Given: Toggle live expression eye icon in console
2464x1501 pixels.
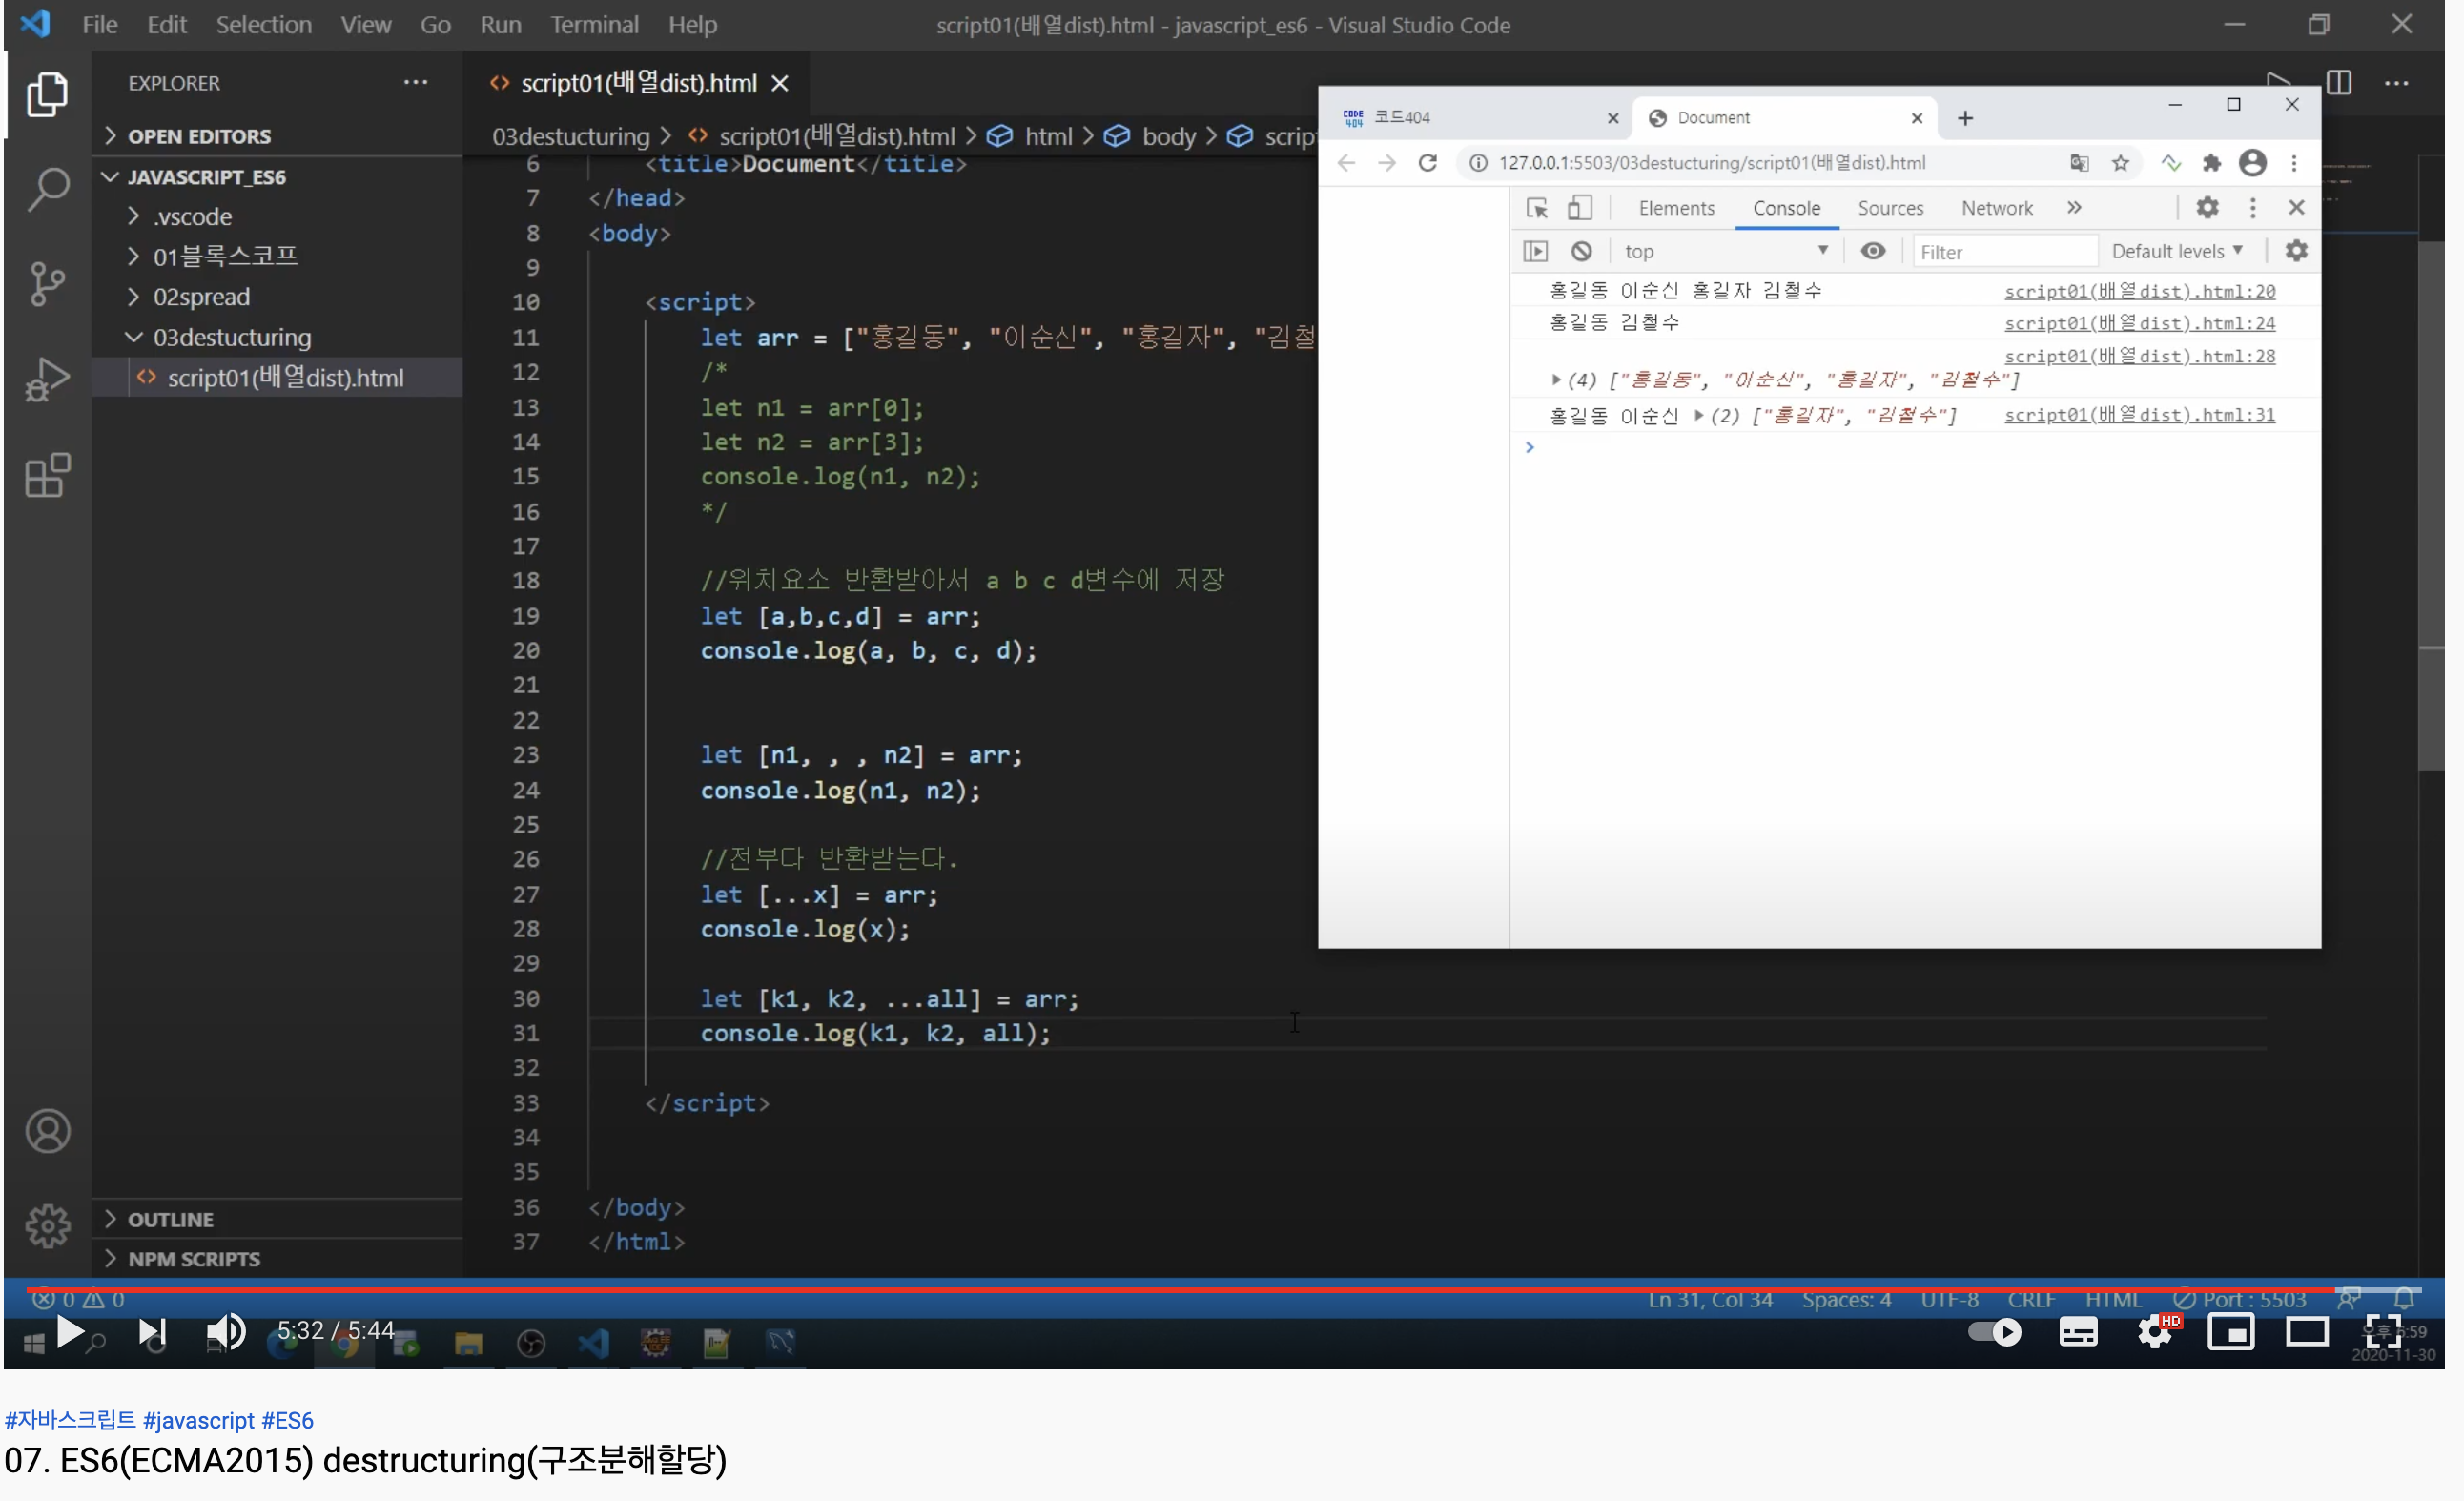Looking at the screenshot, I should tap(1873, 251).
